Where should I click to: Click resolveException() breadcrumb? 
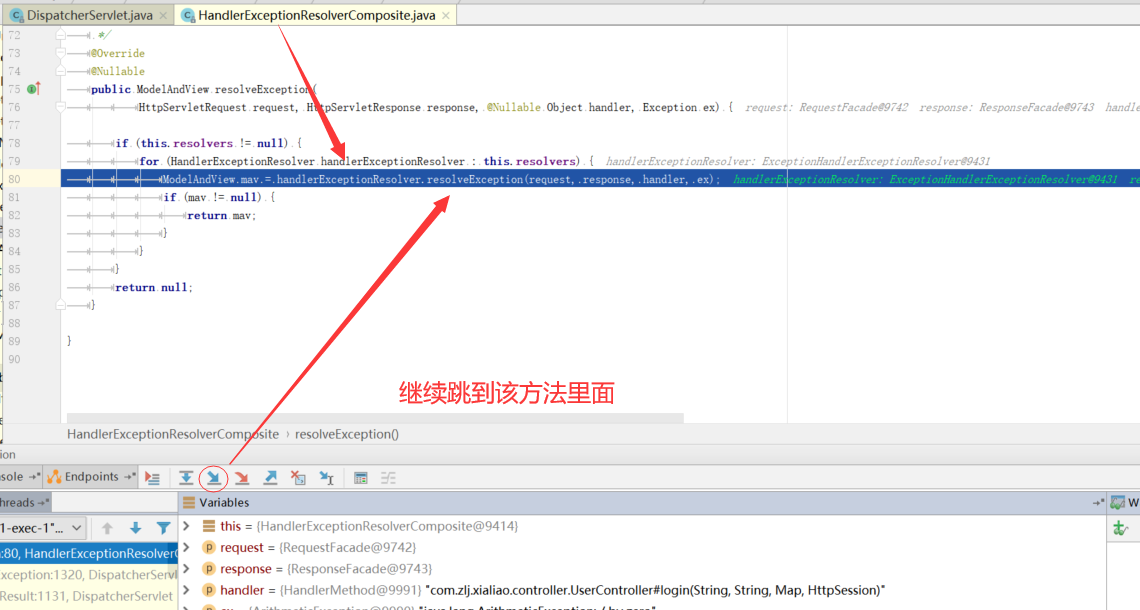347,434
